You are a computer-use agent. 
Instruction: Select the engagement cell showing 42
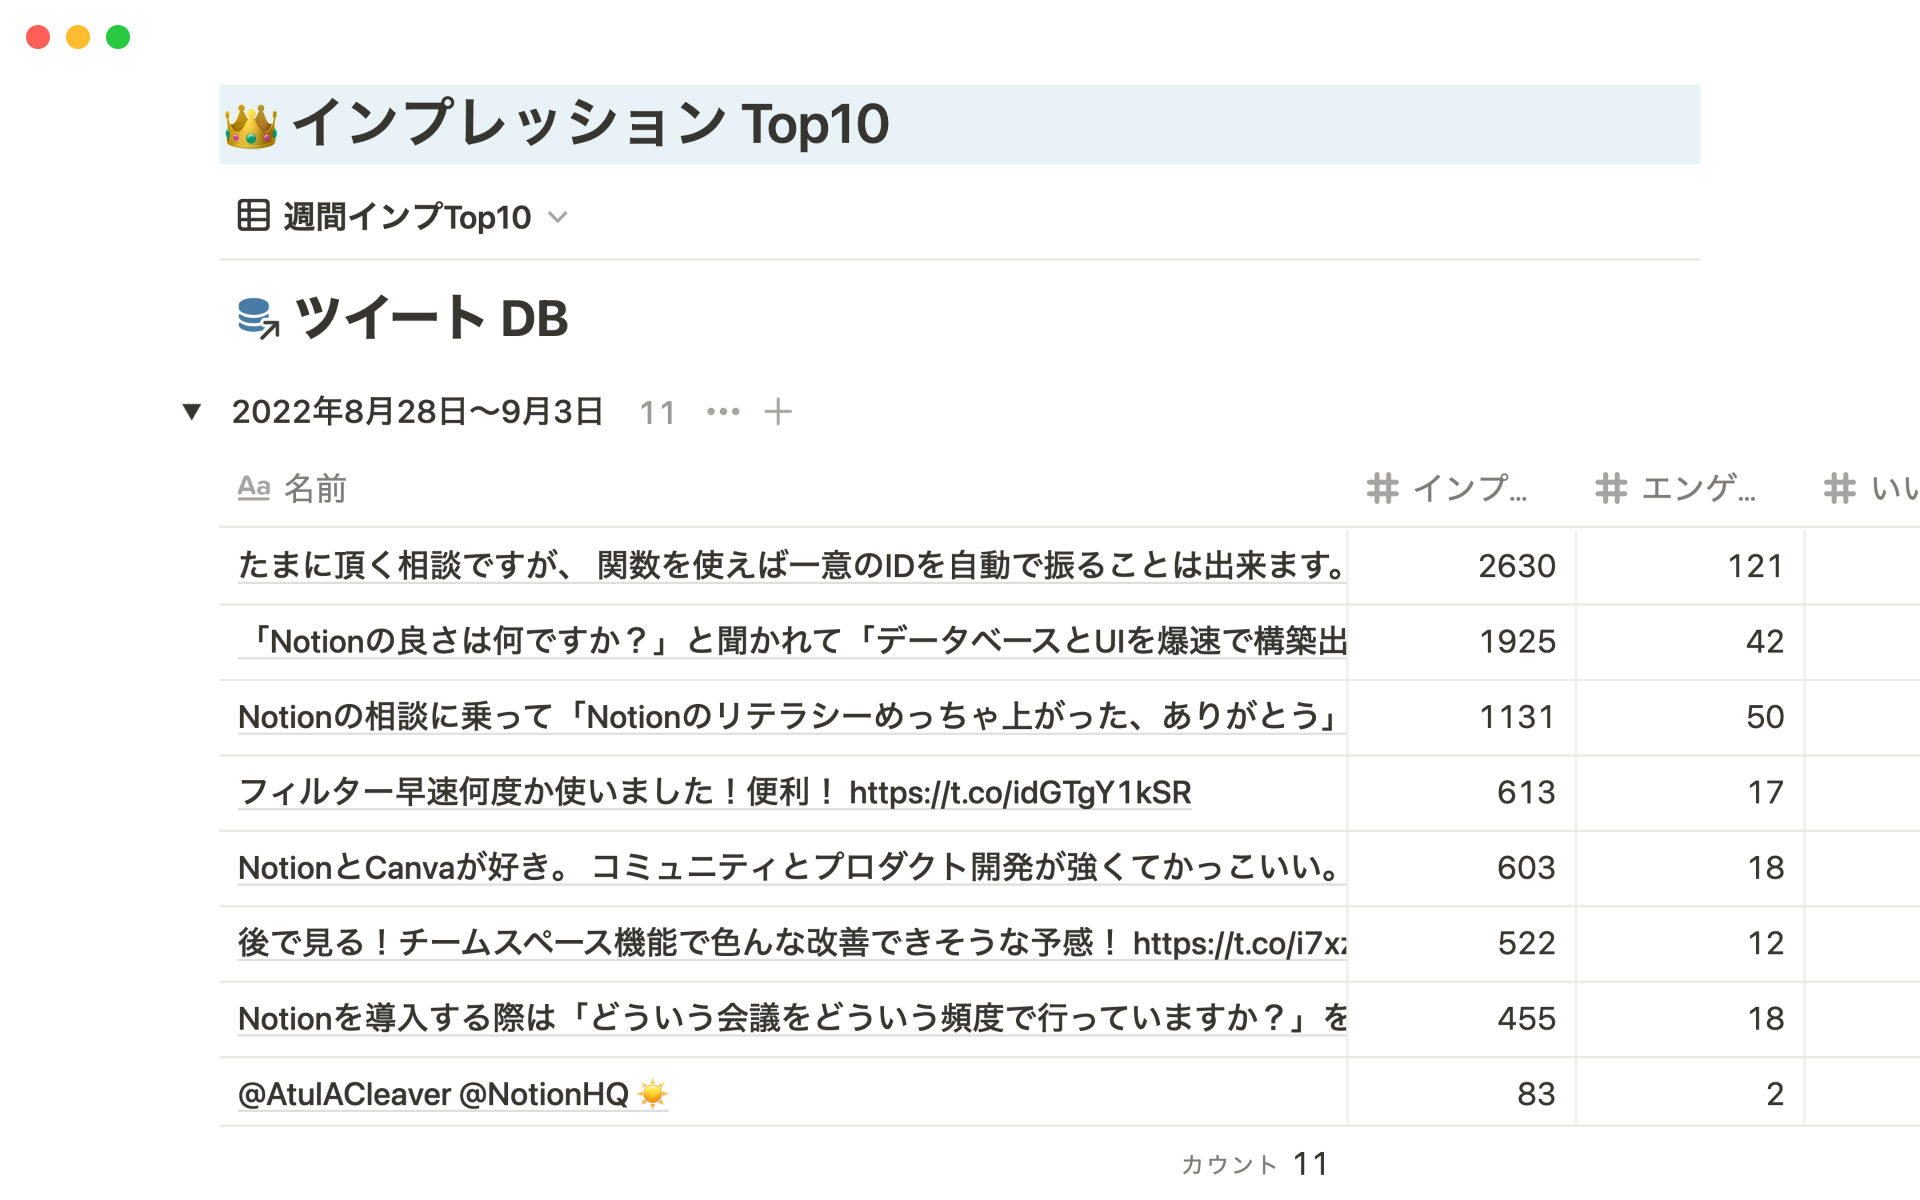pos(1690,641)
